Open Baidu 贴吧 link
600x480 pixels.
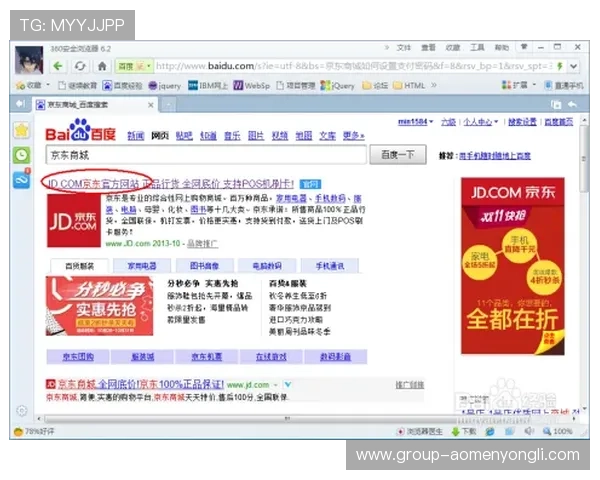pos(184,136)
